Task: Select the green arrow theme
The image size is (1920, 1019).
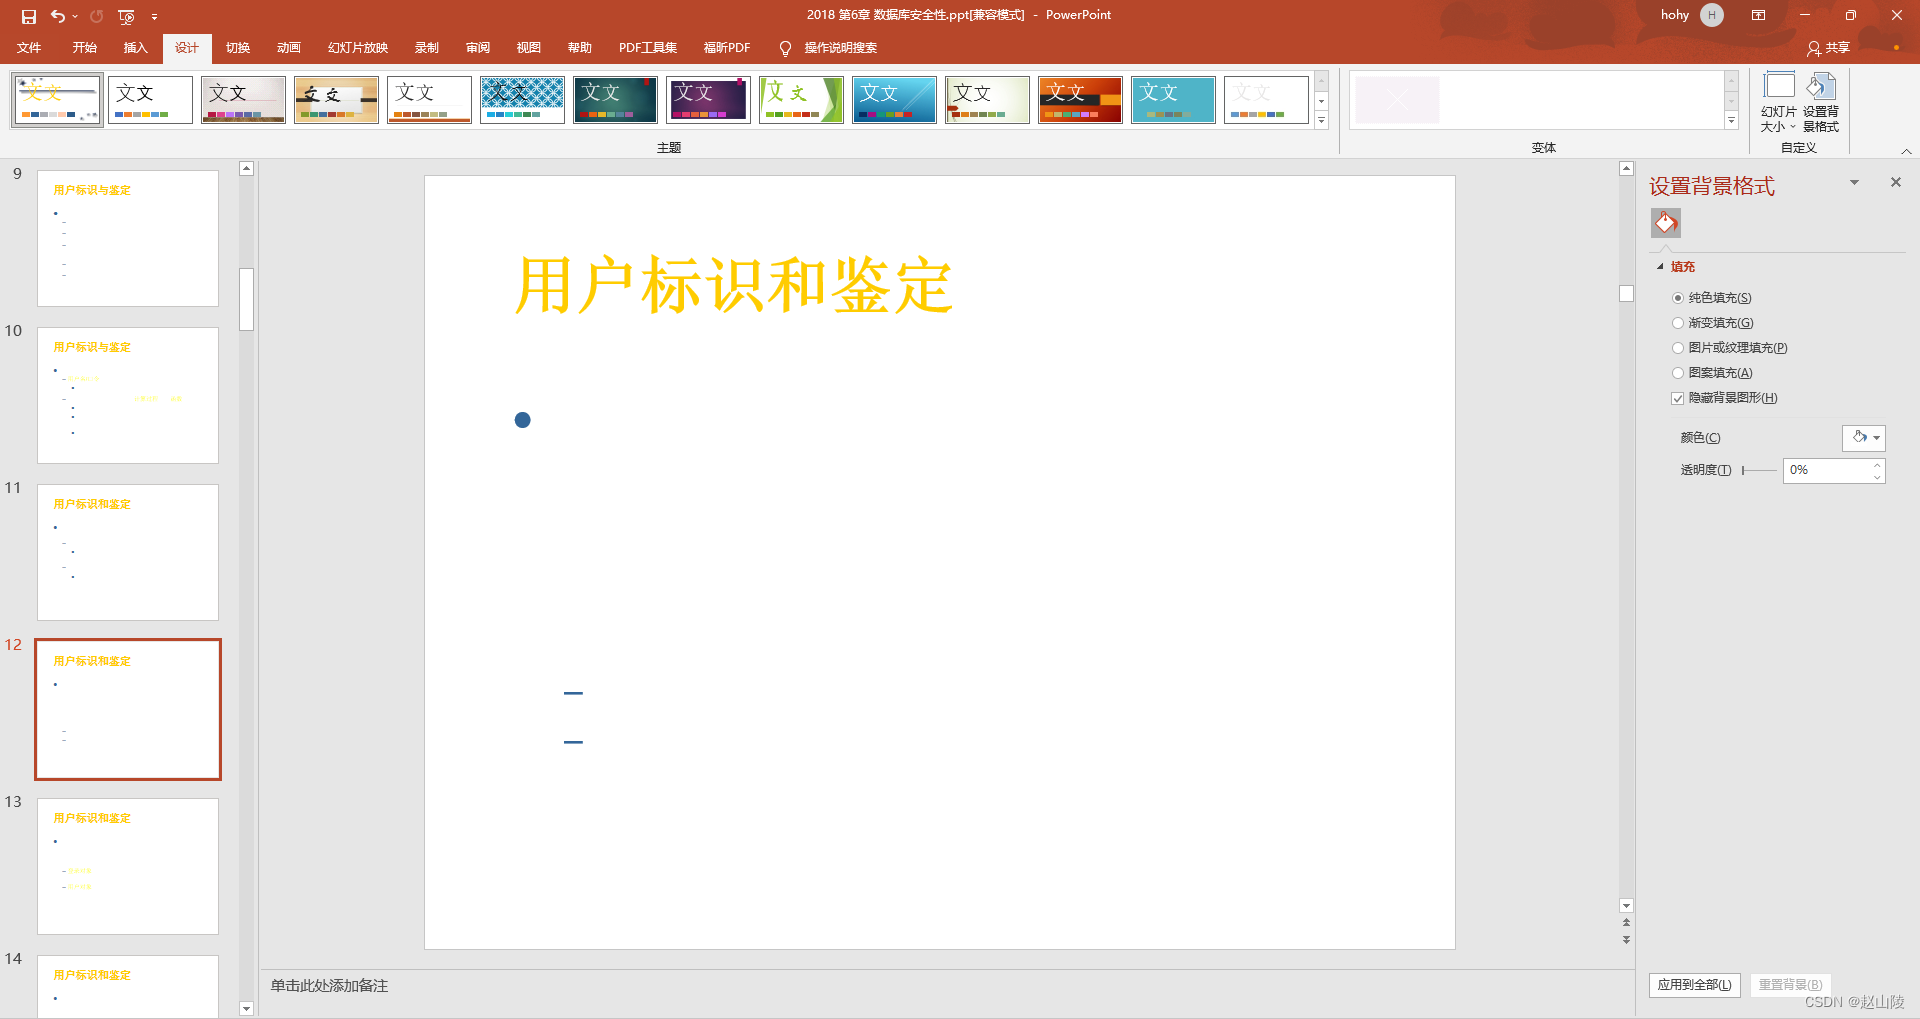Action: [801, 100]
